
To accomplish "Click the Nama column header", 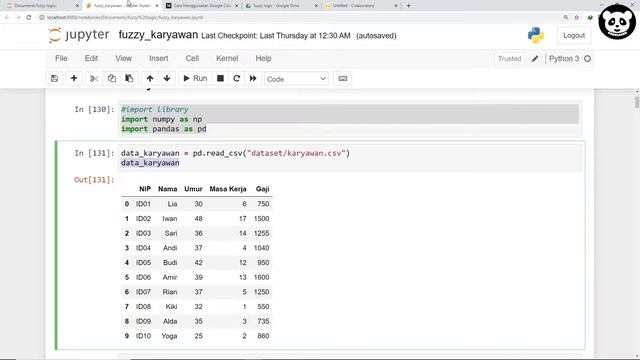I will pyautogui.click(x=167, y=189).
